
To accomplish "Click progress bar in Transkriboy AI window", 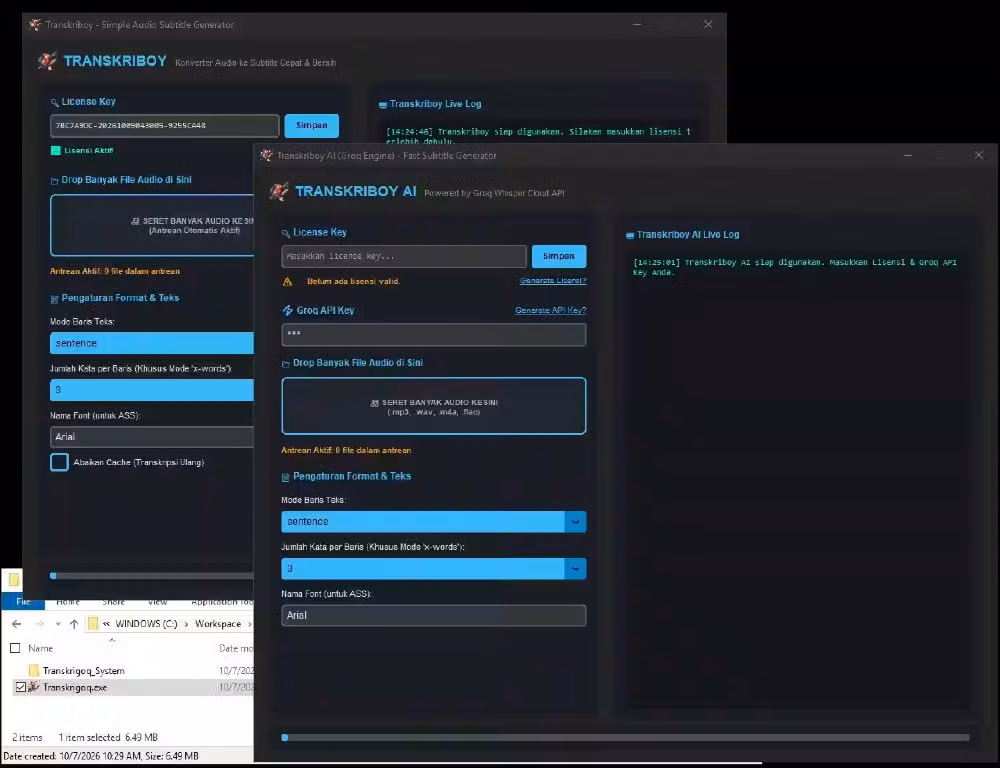I will tap(626, 737).
